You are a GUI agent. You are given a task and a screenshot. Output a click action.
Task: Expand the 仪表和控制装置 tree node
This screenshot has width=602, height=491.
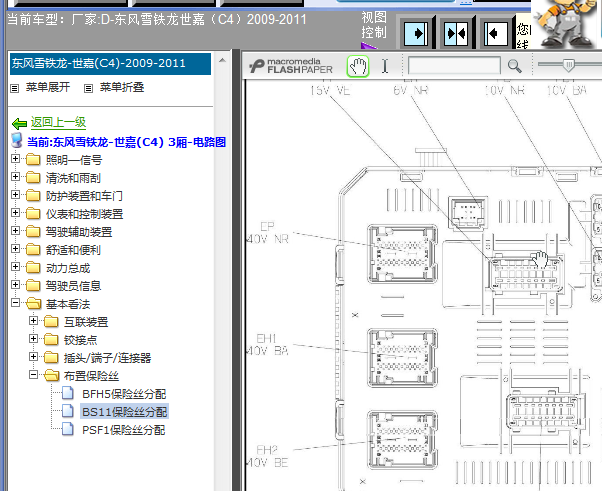click(x=15, y=213)
